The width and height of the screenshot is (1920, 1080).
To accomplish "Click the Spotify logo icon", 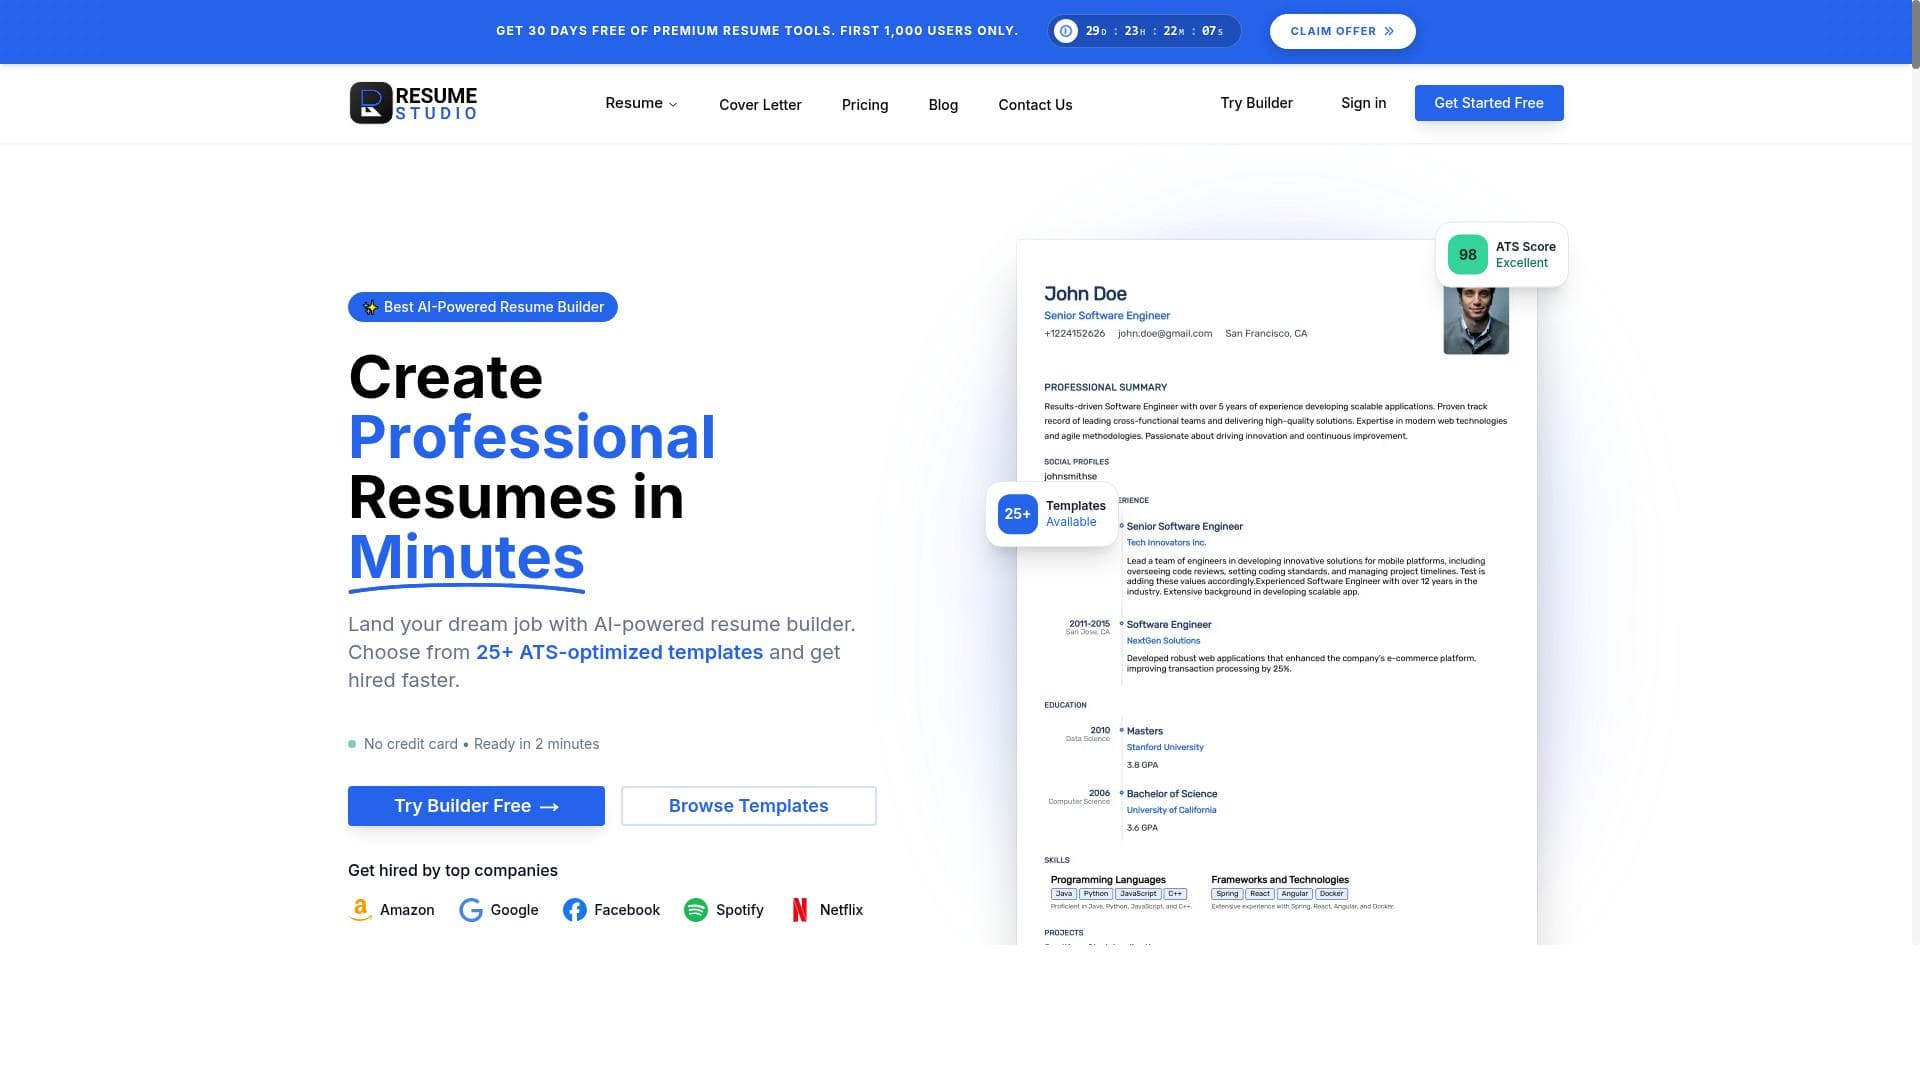I will [x=696, y=910].
